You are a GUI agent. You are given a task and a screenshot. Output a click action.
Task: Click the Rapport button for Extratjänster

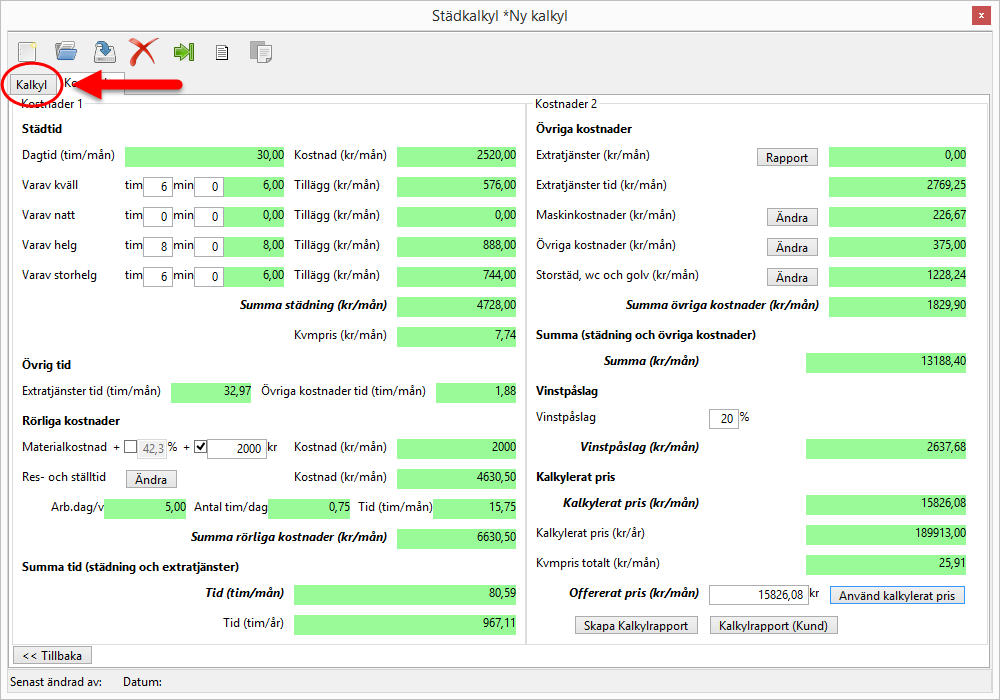tap(787, 157)
